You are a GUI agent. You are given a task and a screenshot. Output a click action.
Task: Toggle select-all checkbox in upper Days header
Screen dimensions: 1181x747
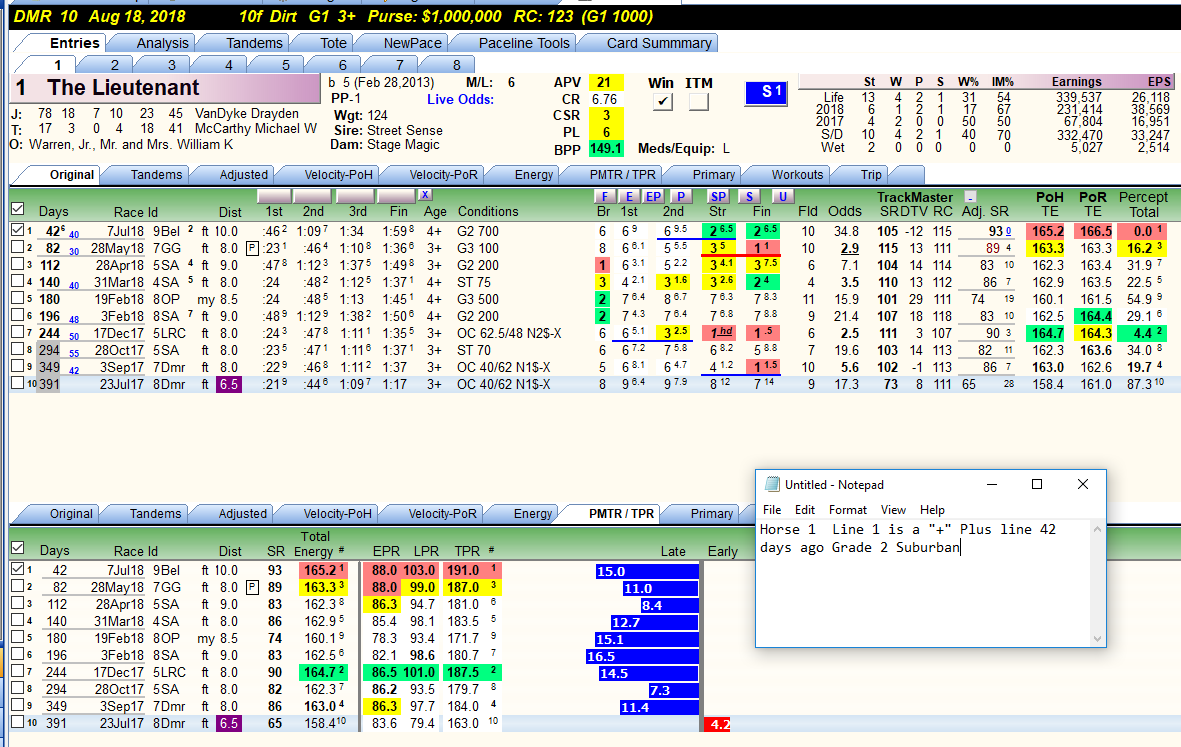click(x=18, y=209)
